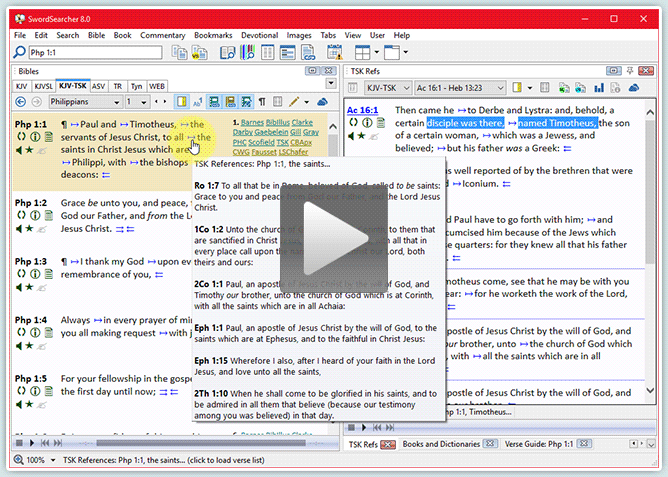Viewport: 668px width, 477px height.
Task: Close the Verse Guide: Php 1:1 tab
Action: pyautogui.click(x=584, y=444)
